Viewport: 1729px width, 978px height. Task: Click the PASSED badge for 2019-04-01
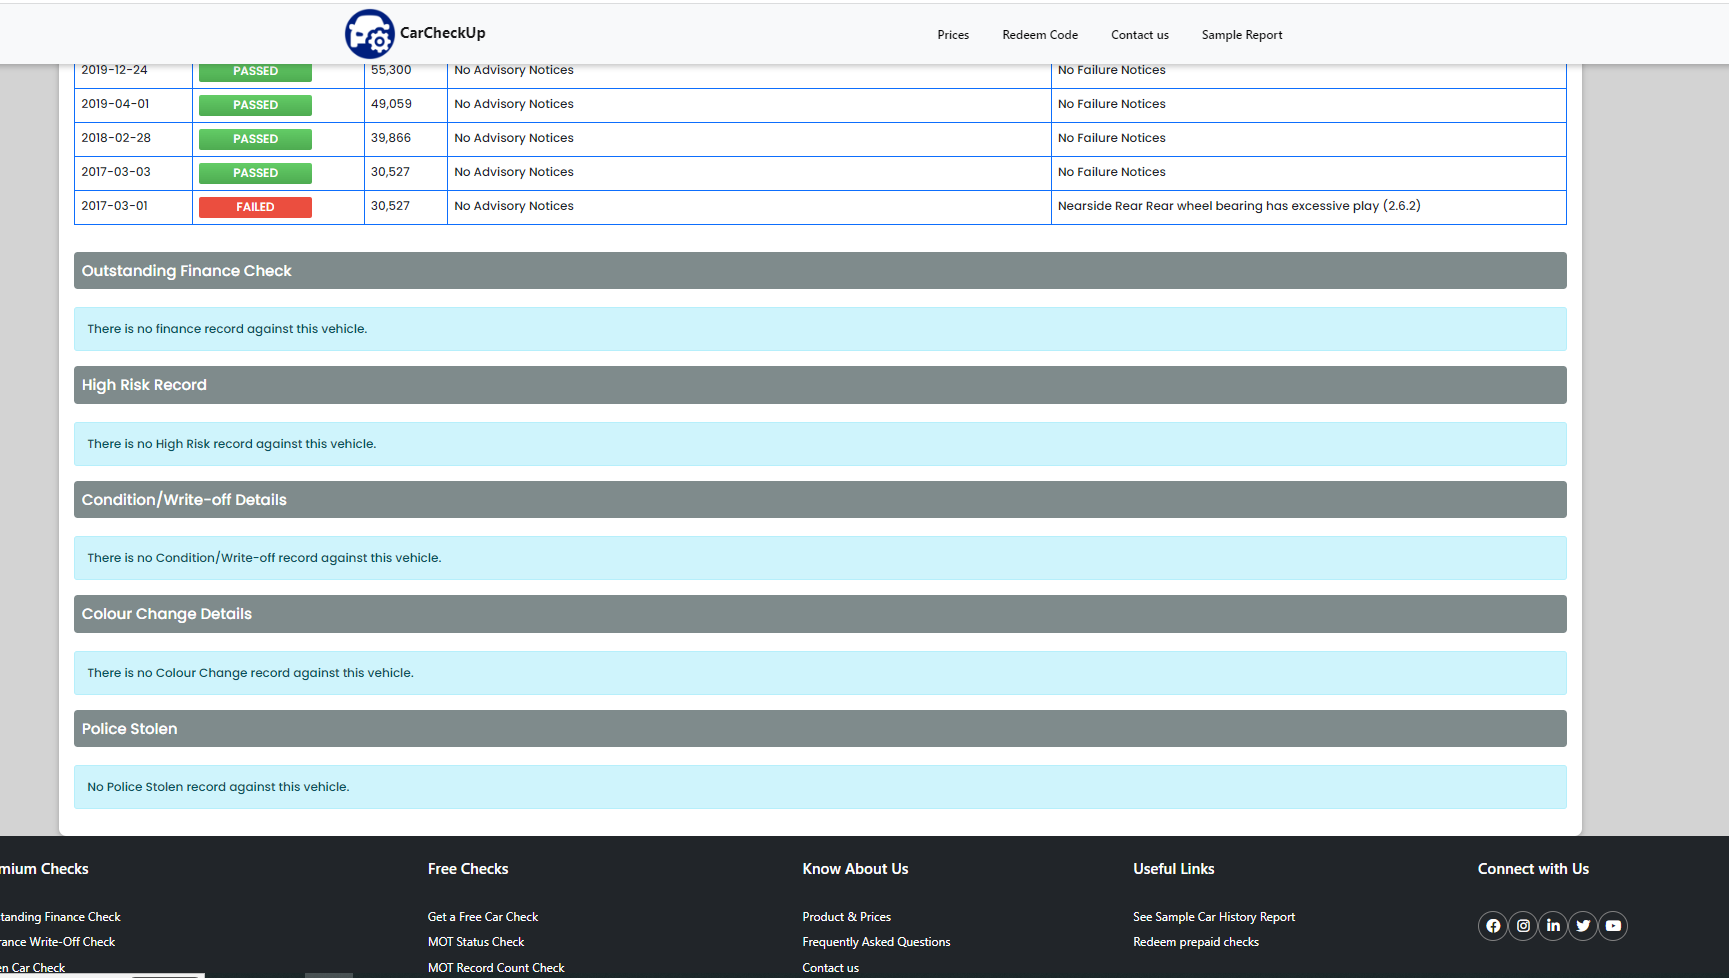(255, 105)
